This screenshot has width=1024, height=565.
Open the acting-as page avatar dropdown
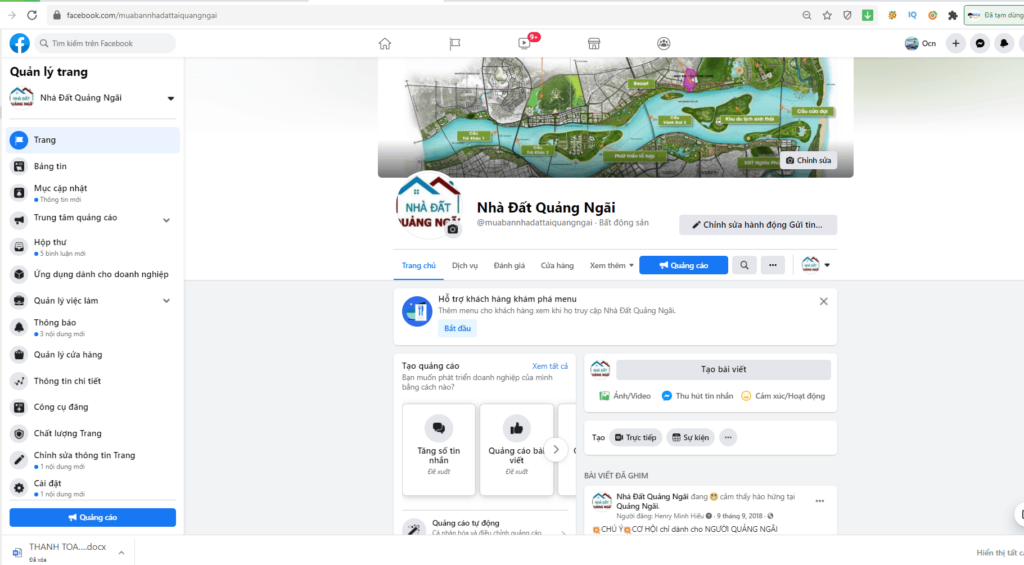[x=816, y=265]
